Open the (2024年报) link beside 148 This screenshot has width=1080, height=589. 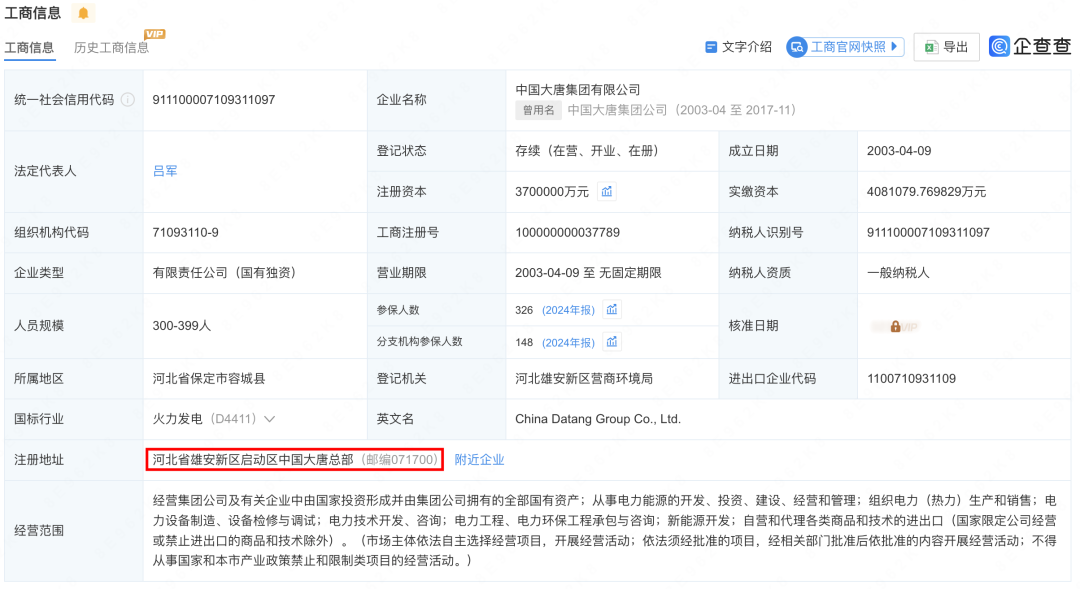coord(568,342)
